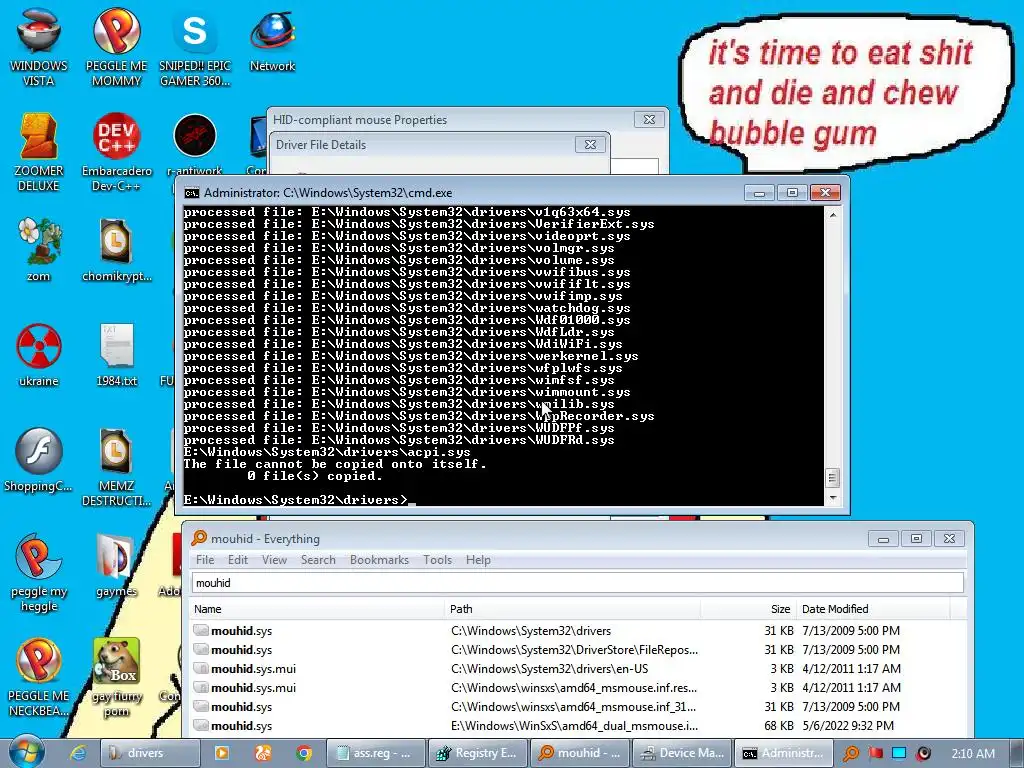Click the Everything window title icon
The height and width of the screenshot is (768, 1024).
coord(199,538)
